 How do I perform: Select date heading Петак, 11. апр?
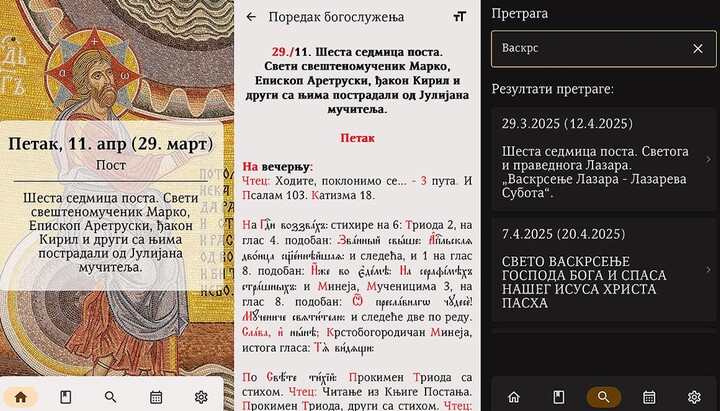(111, 144)
